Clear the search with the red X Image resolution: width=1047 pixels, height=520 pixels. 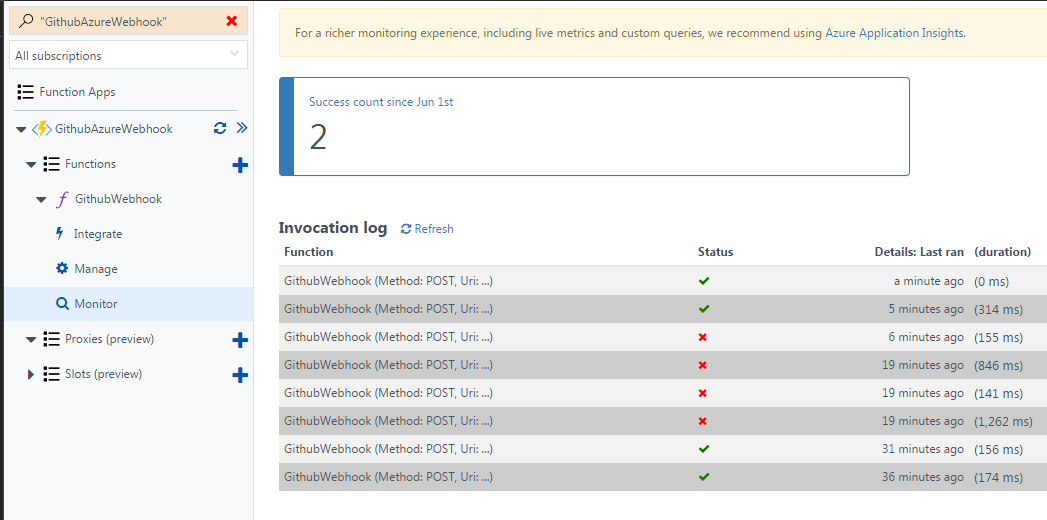(x=232, y=21)
